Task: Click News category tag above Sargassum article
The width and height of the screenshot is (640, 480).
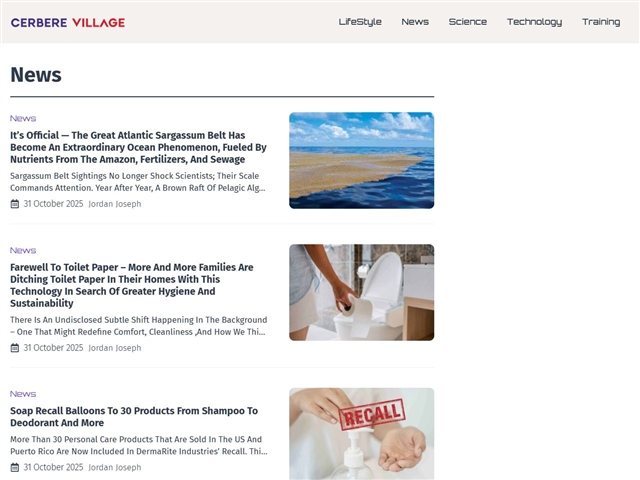Action: [23, 118]
